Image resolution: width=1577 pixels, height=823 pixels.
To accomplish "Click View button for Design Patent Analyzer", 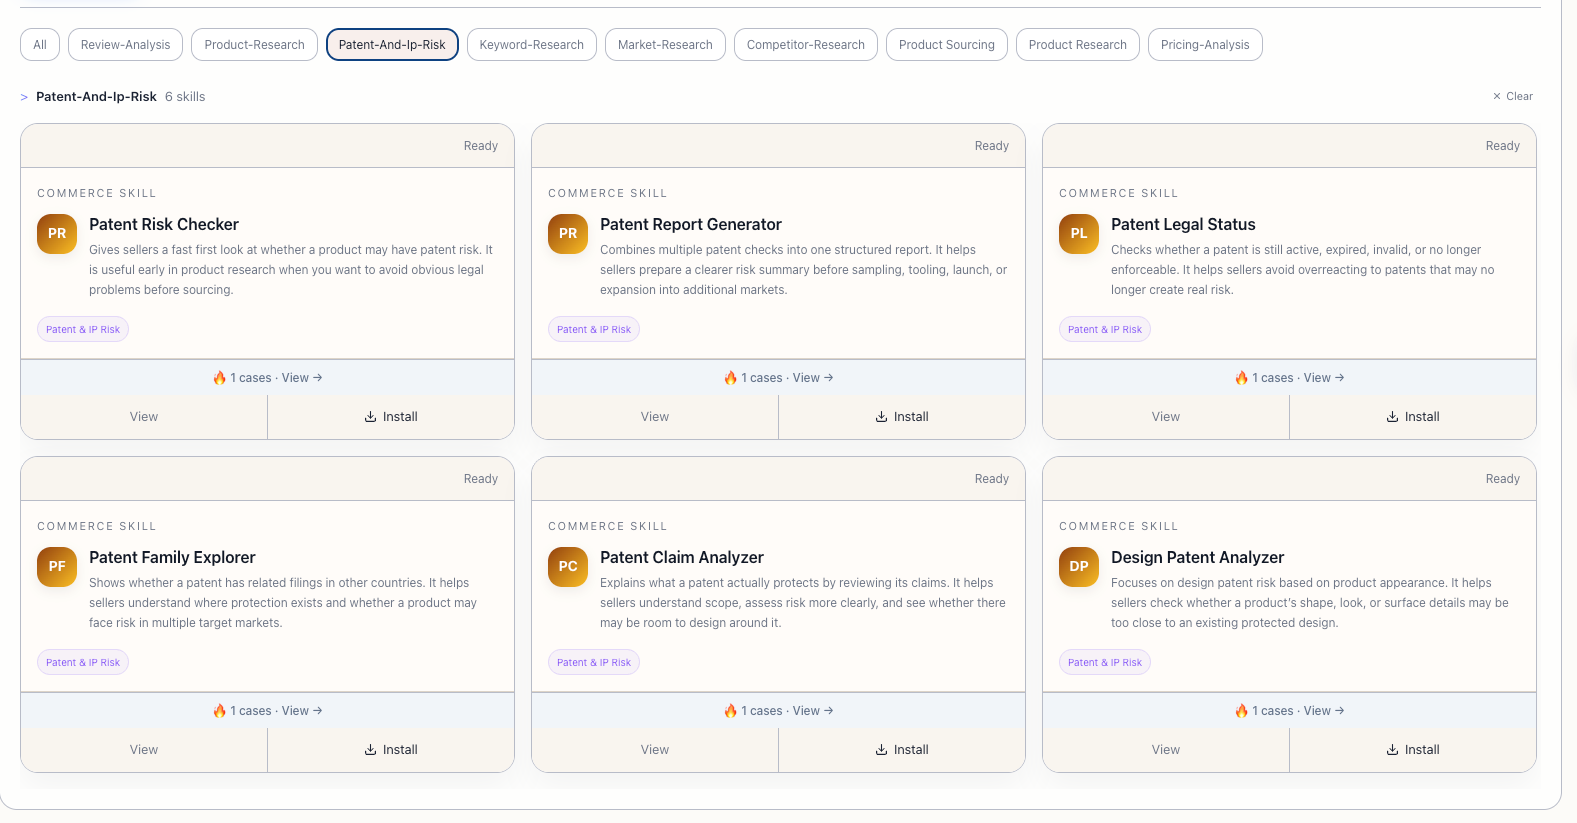I will pos(1166,750).
